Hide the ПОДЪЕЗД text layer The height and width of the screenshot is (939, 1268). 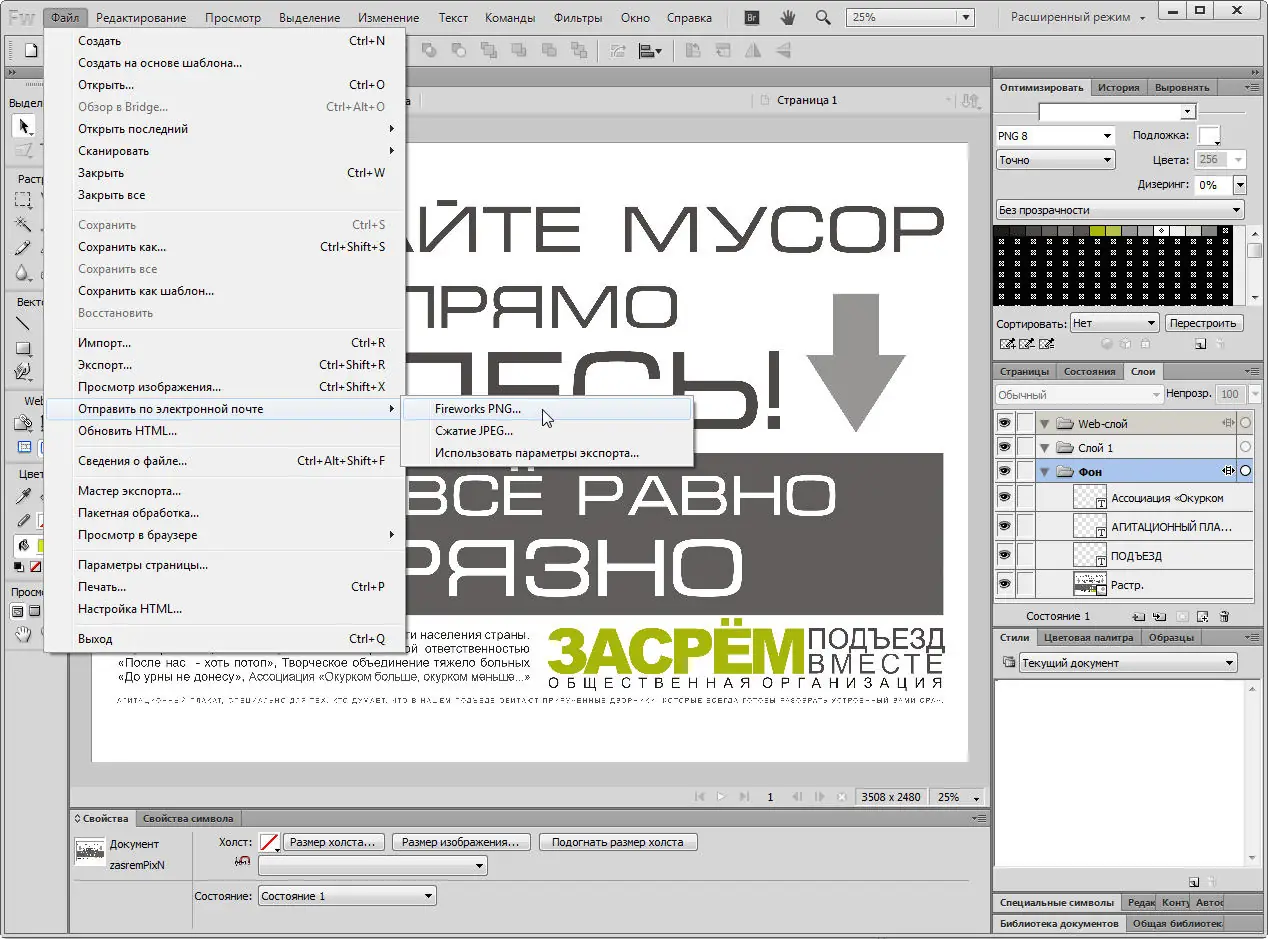[x=1004, y=553]
